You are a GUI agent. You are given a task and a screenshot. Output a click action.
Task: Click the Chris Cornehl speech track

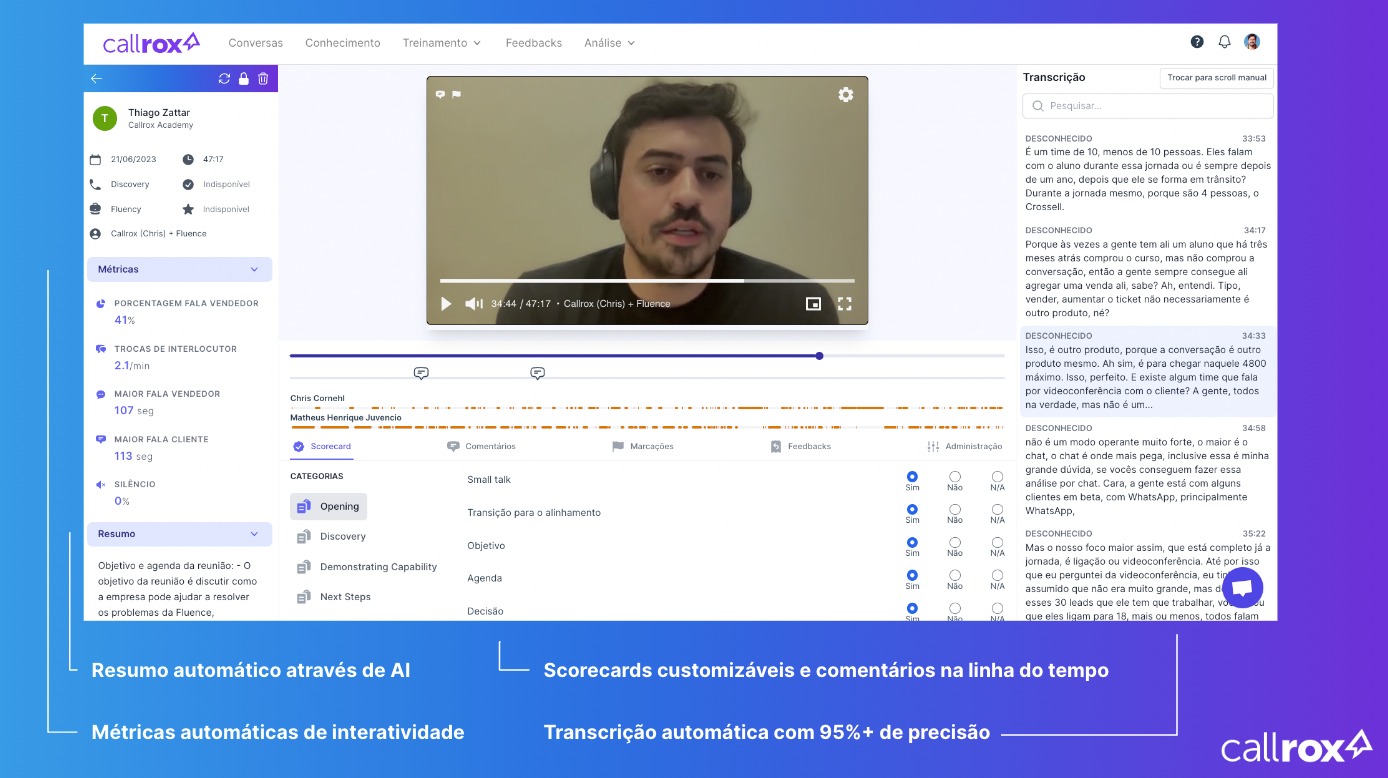[x=647, y=408]
